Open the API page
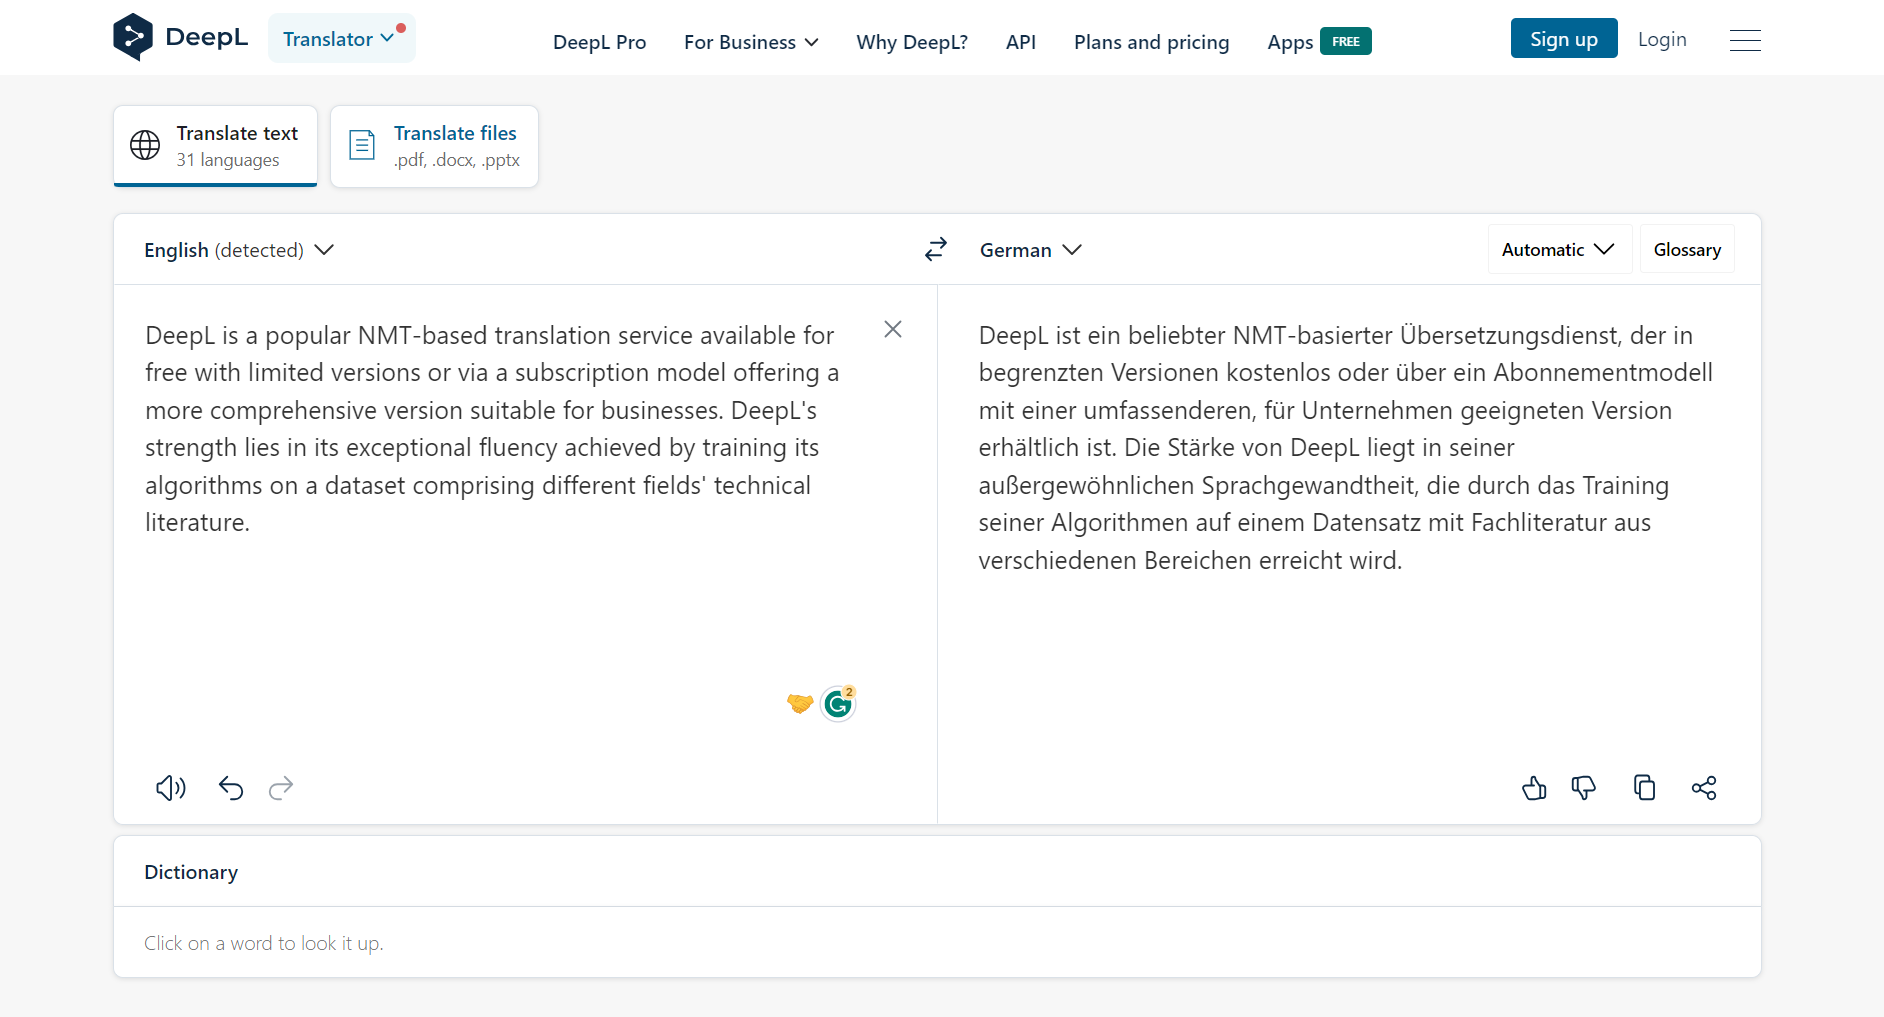 [1021, 42]
